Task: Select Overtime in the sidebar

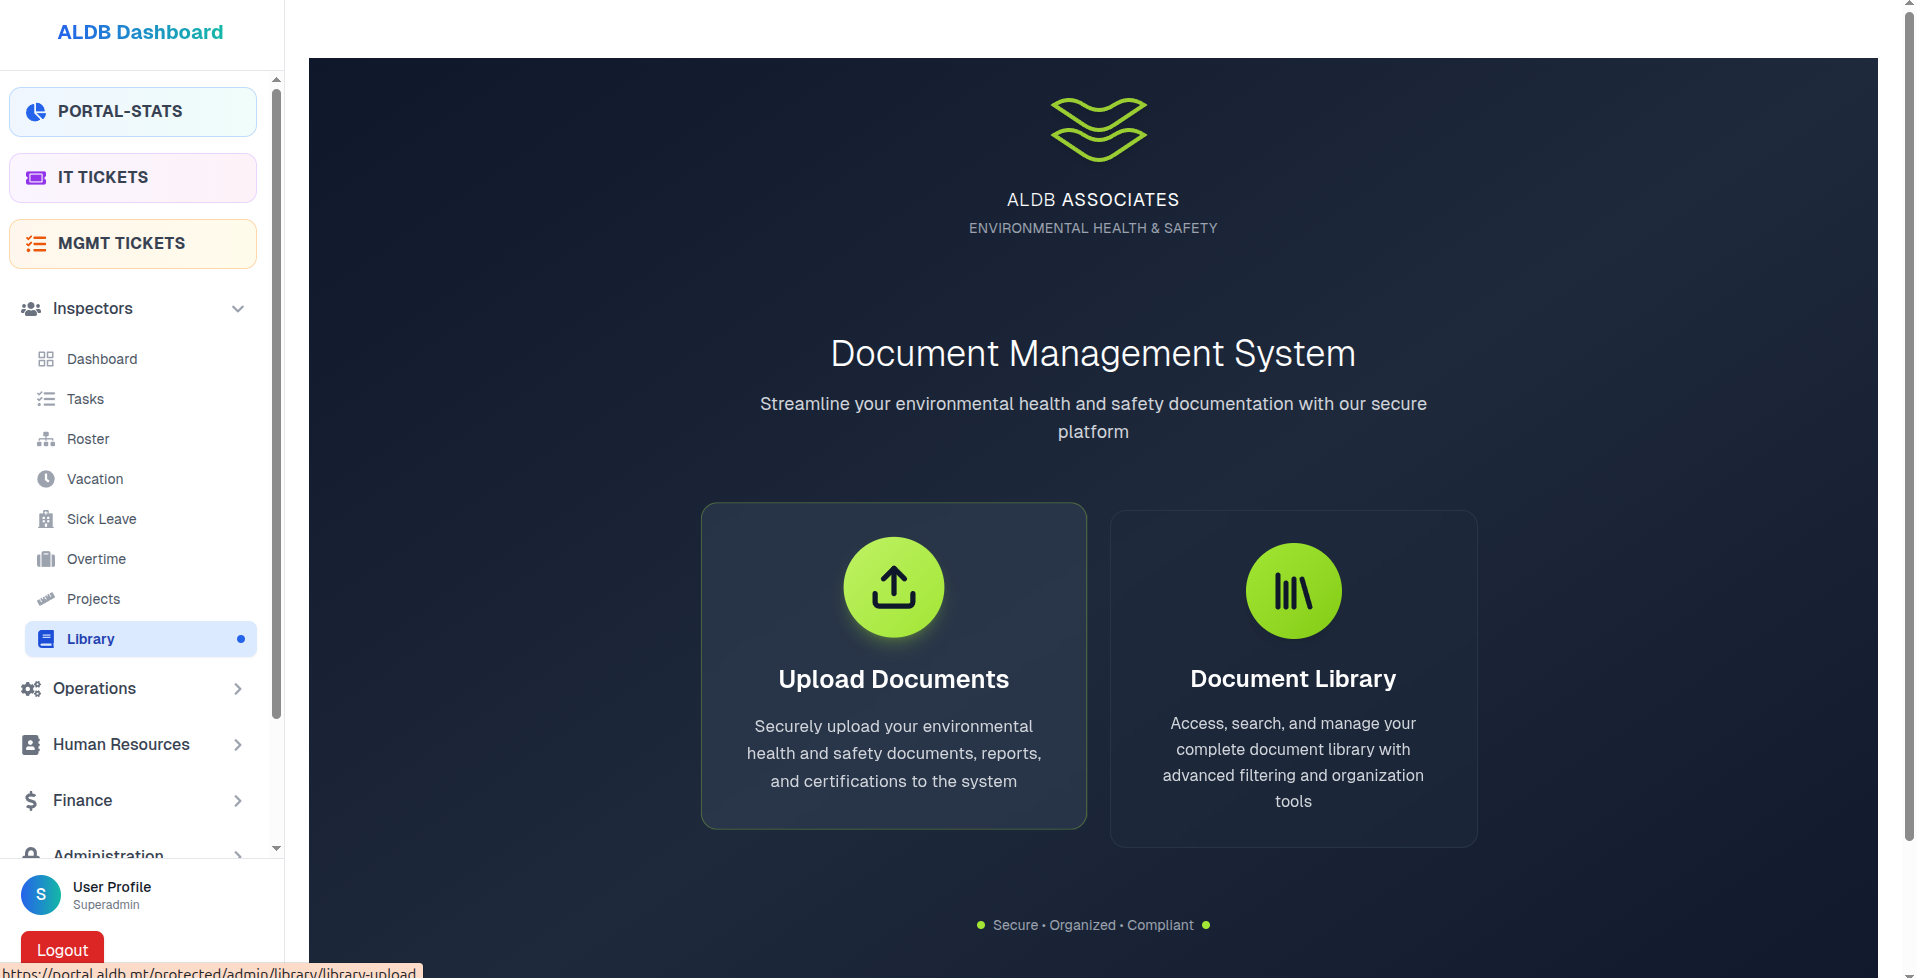Action: pos(96,559)
